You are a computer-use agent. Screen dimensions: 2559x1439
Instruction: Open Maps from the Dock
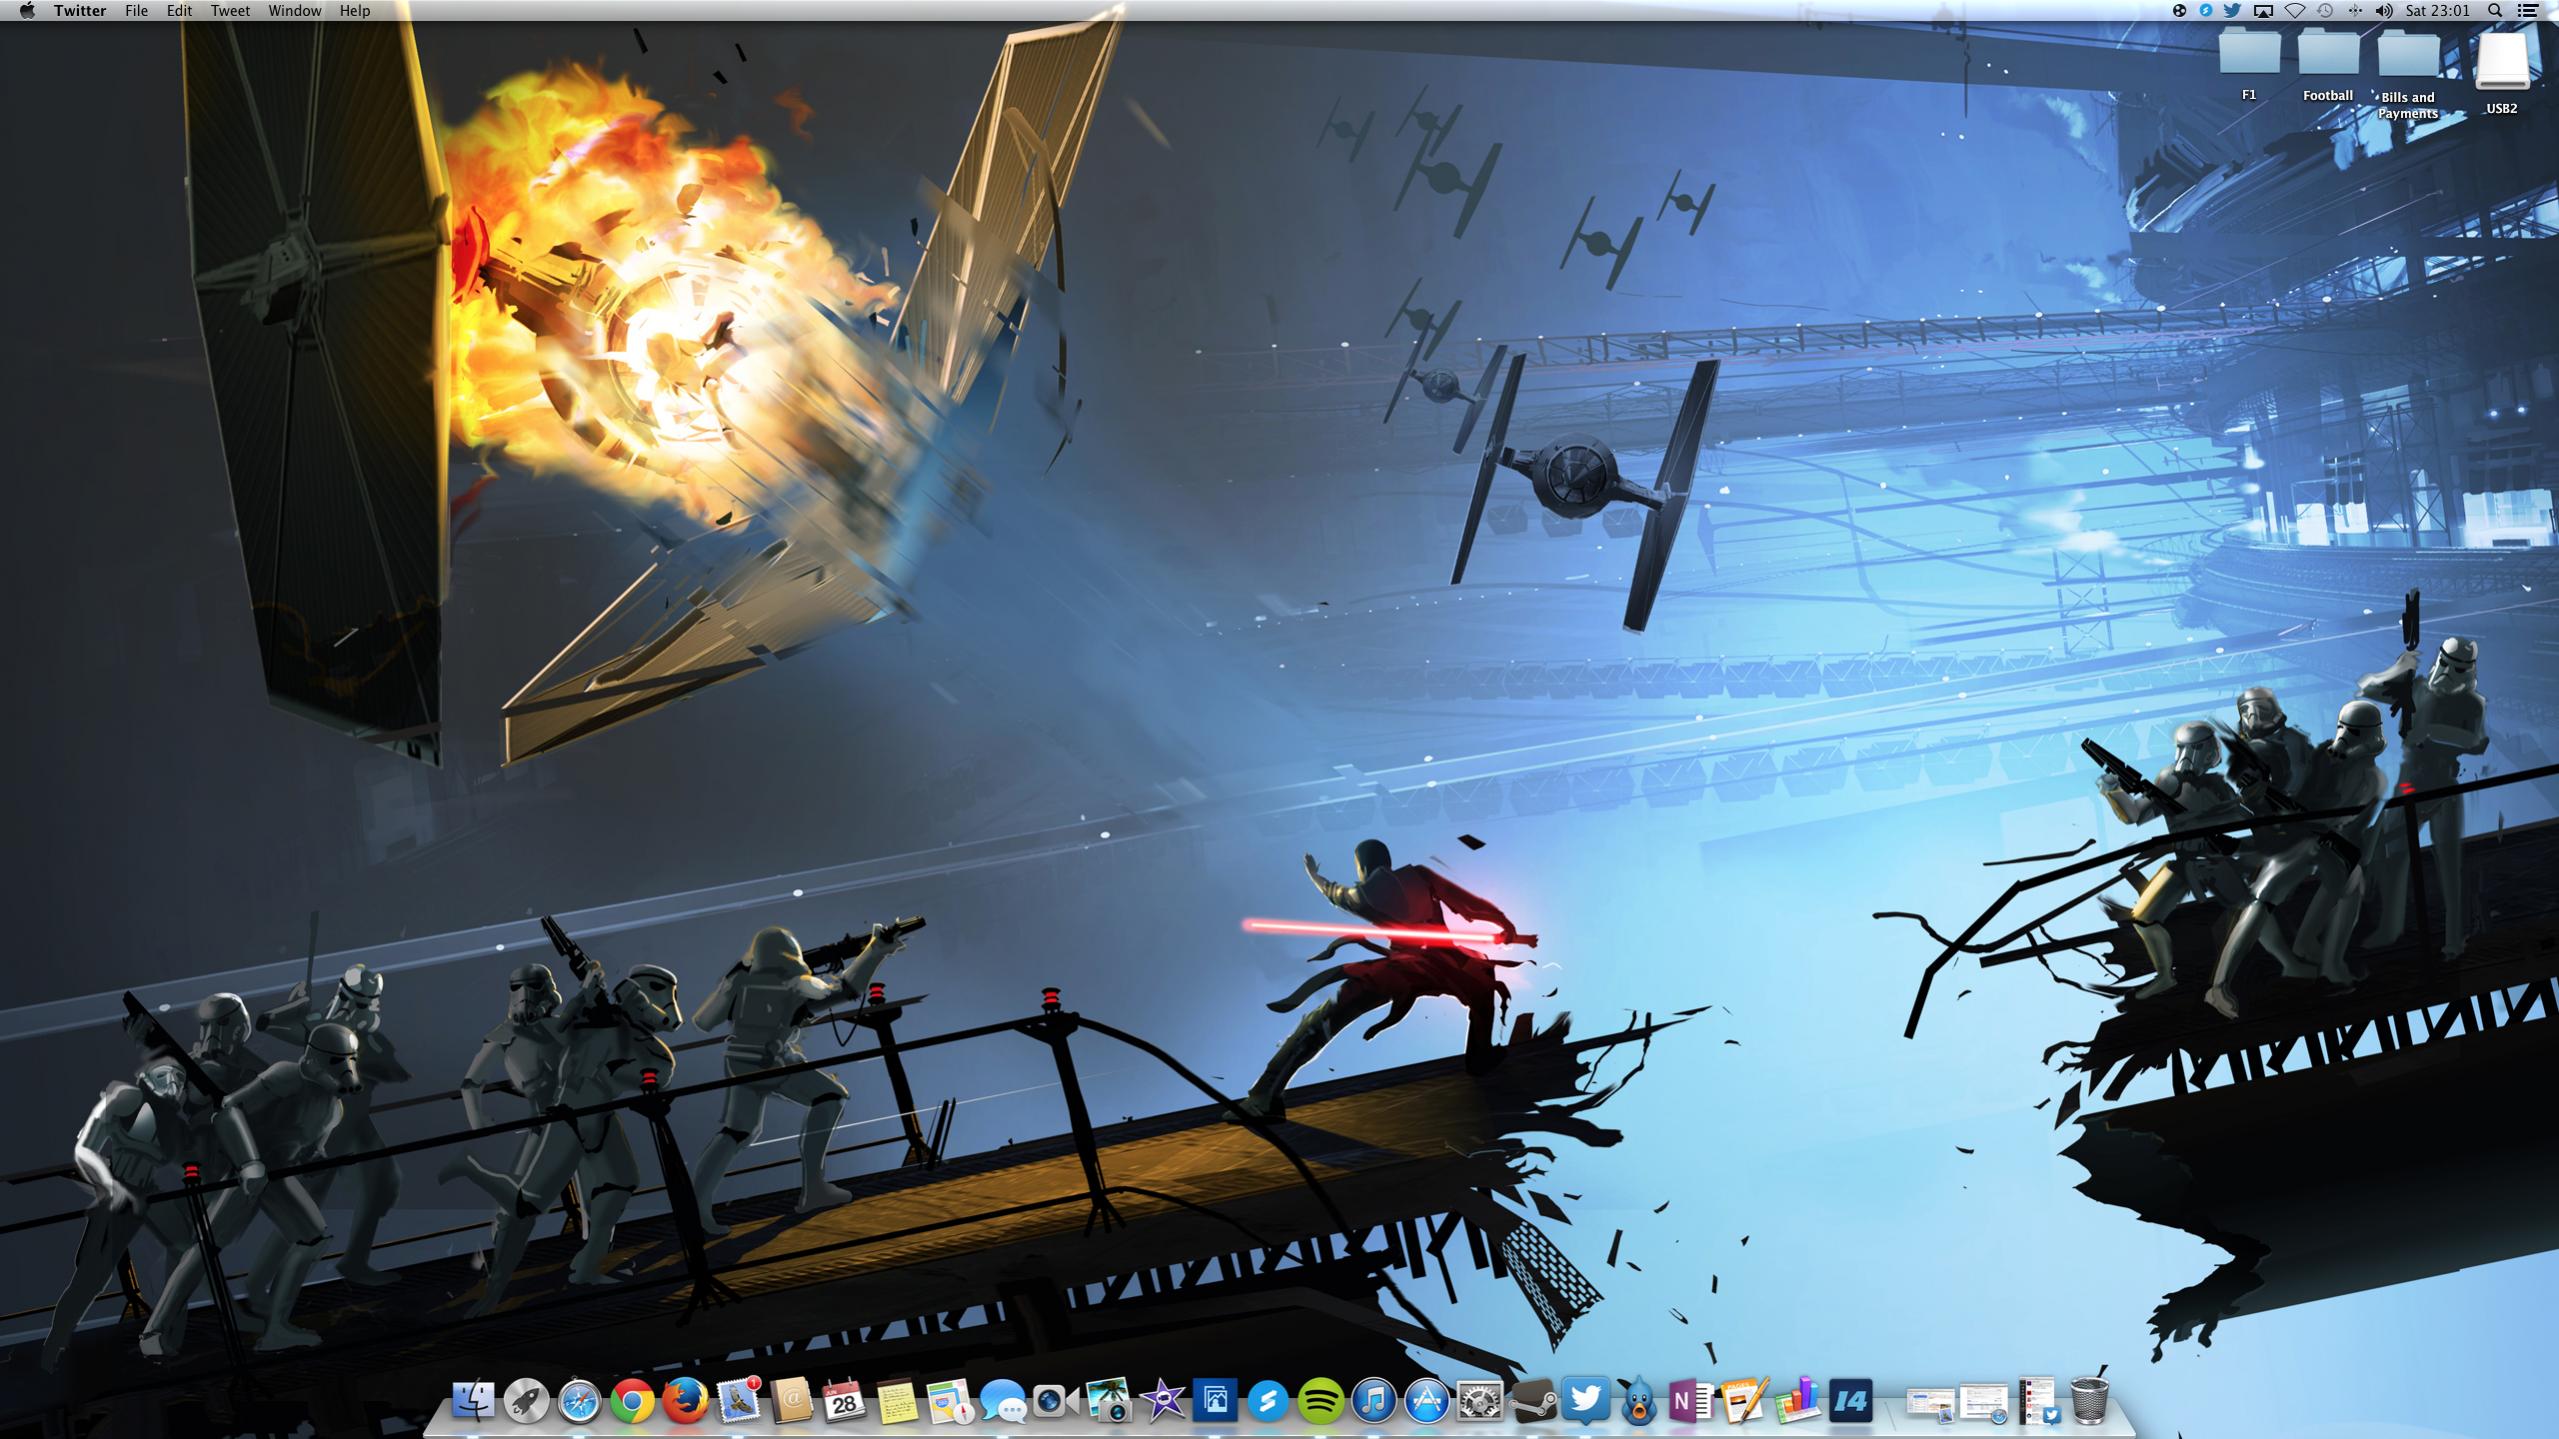click(950, 1401)
